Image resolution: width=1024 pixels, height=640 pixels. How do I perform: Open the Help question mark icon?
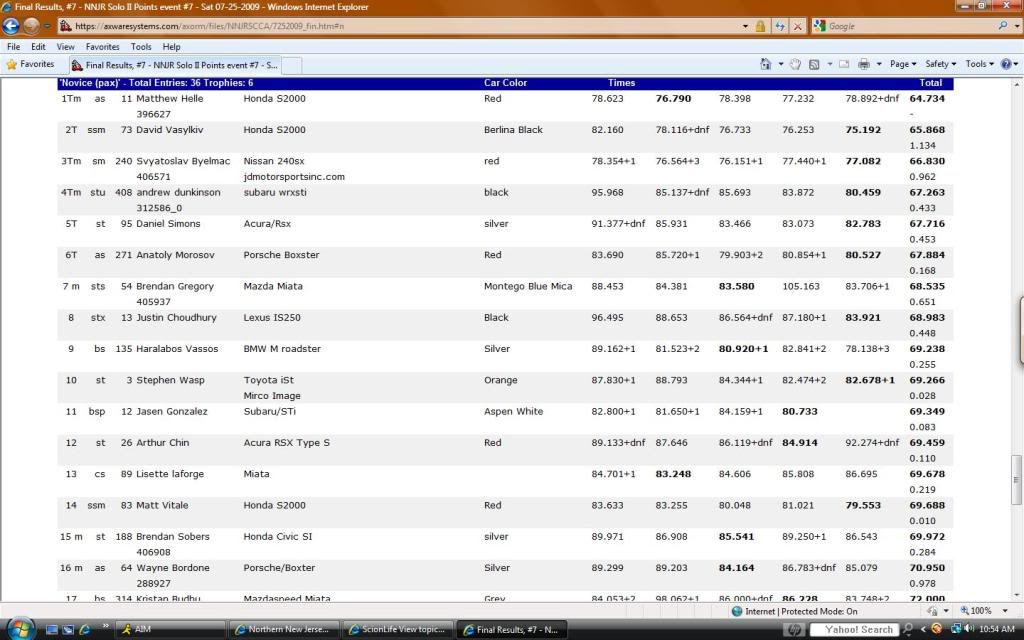1006,64
